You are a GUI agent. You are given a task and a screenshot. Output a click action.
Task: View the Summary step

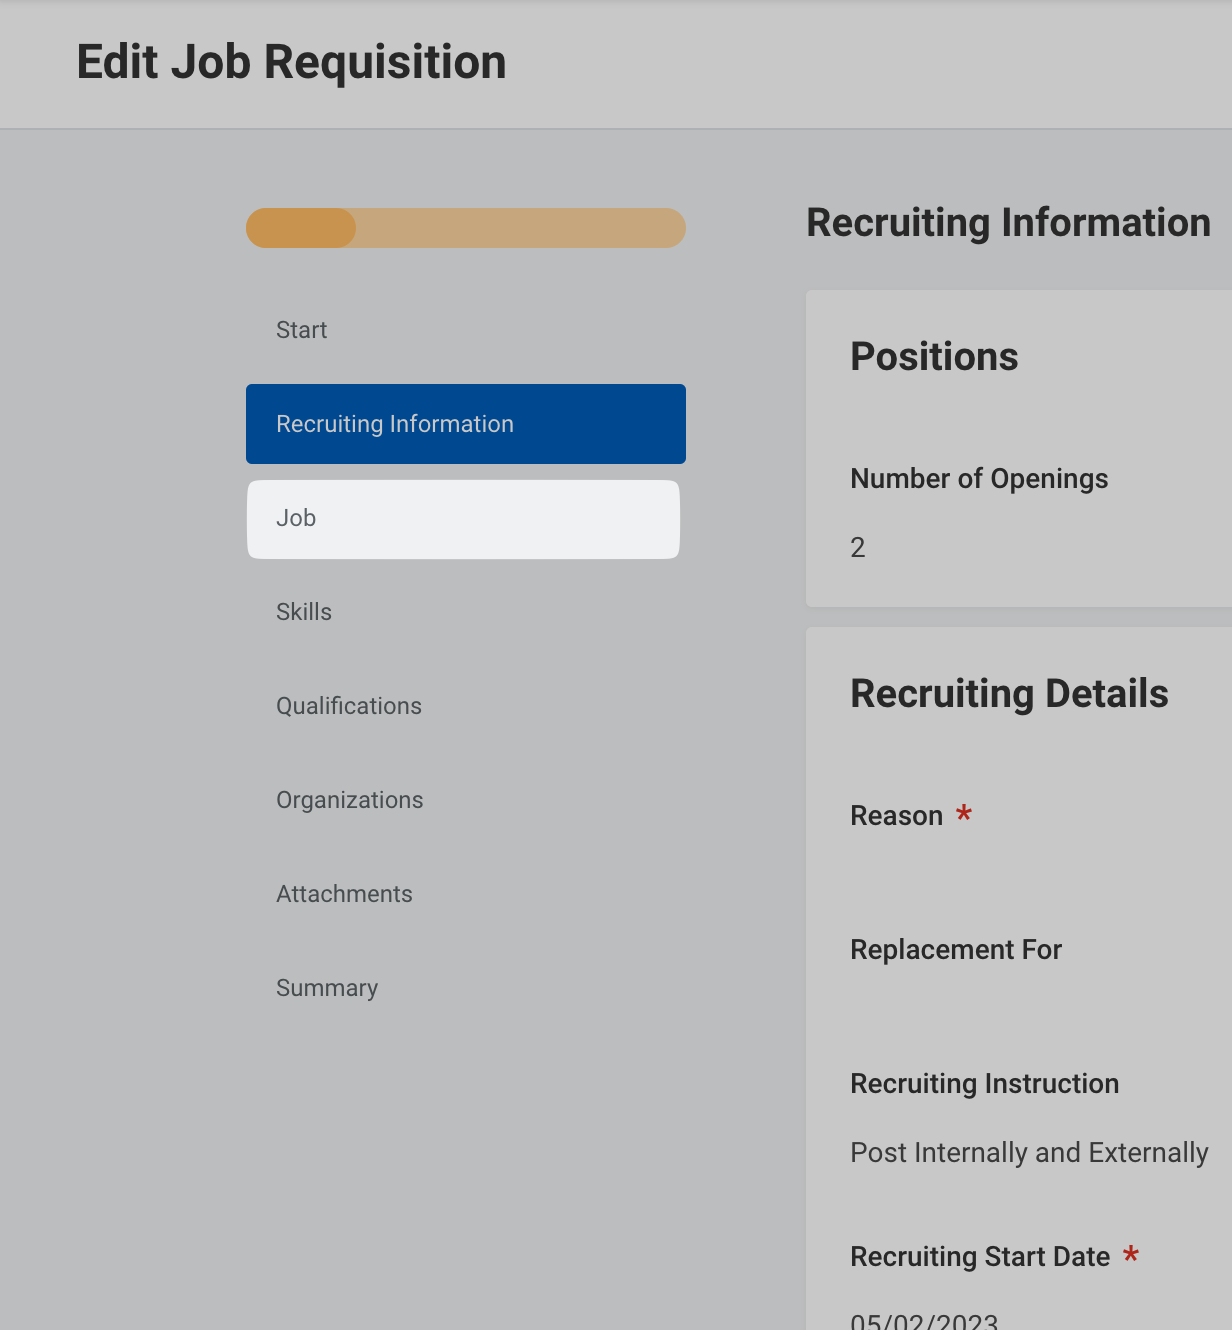[x=465, y=988]
